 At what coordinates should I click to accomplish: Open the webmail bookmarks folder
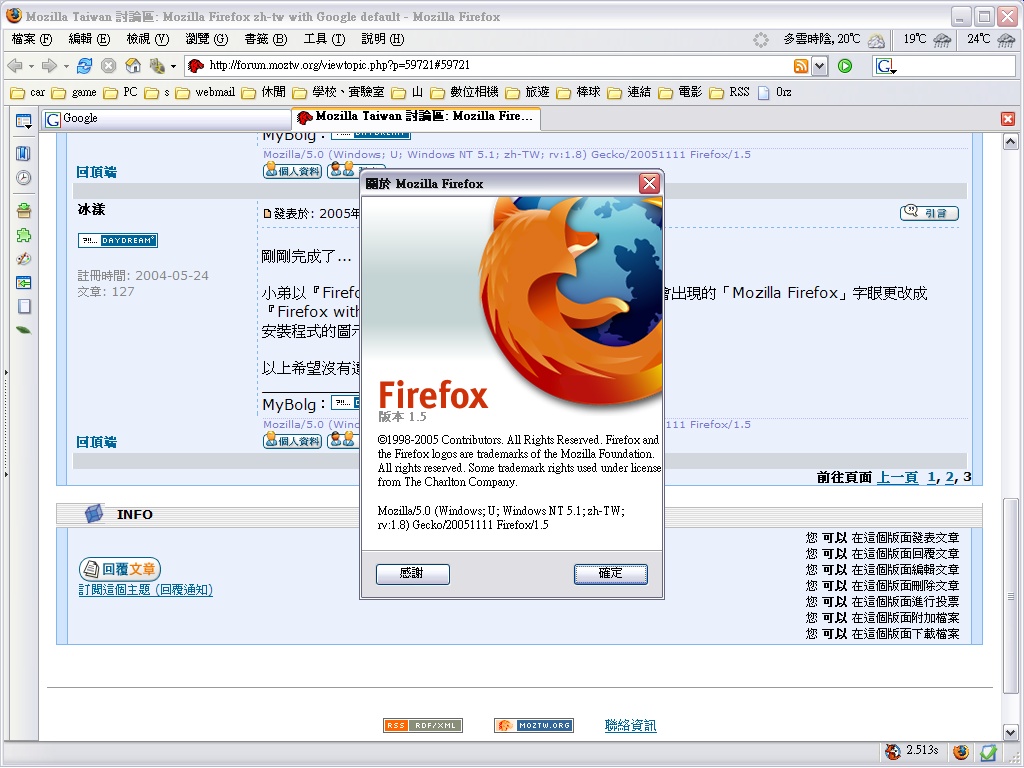tap(205, 93)
